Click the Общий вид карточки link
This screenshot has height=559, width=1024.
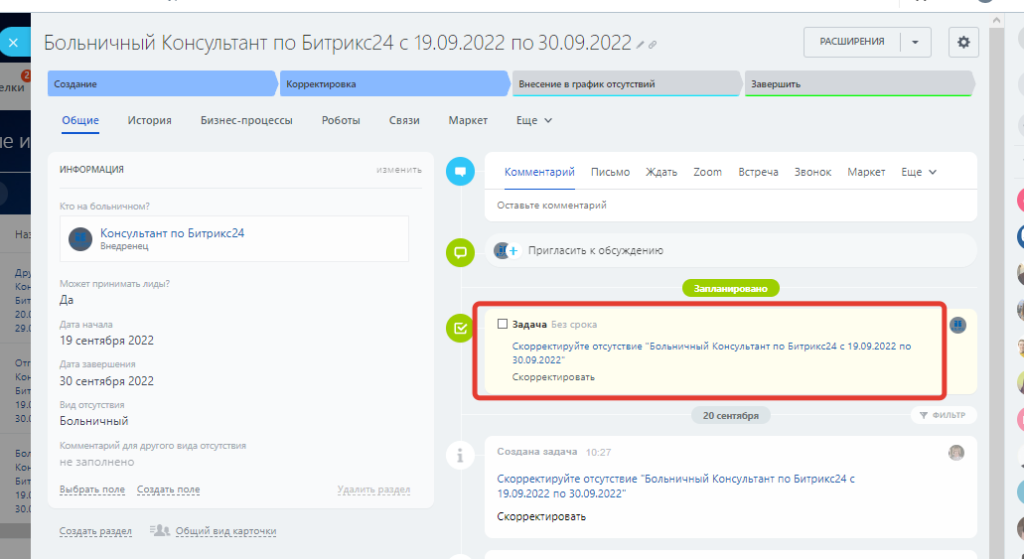(225, 531)
